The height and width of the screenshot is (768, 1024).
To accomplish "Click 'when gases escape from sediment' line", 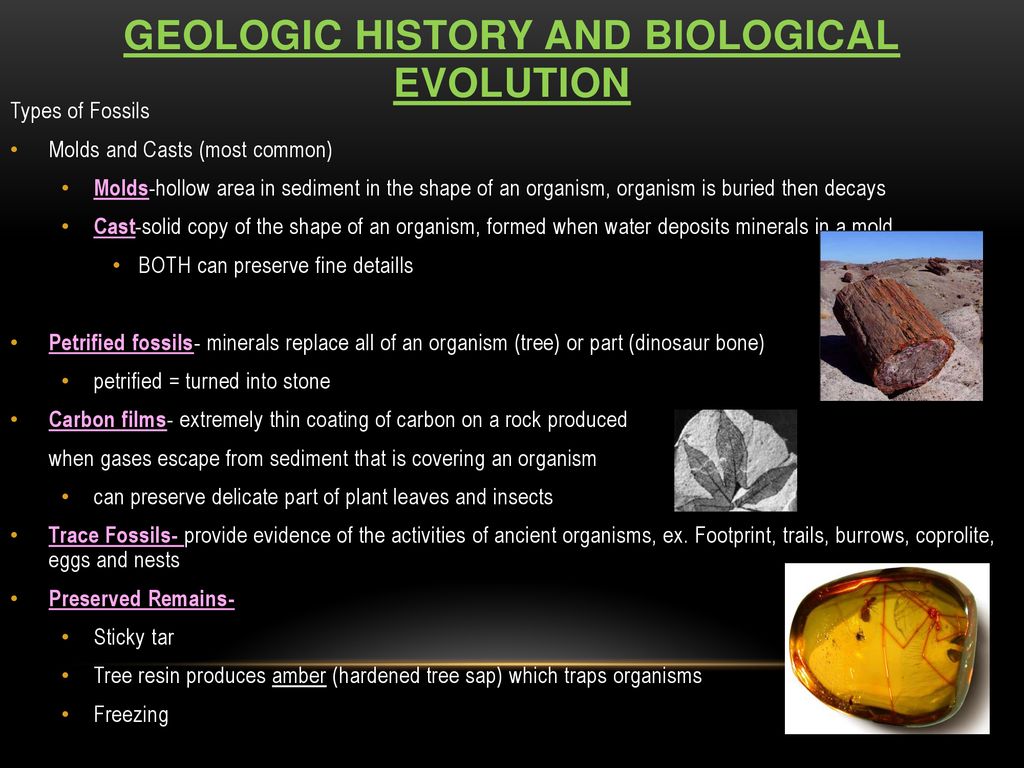I will (x=322, y=458).
